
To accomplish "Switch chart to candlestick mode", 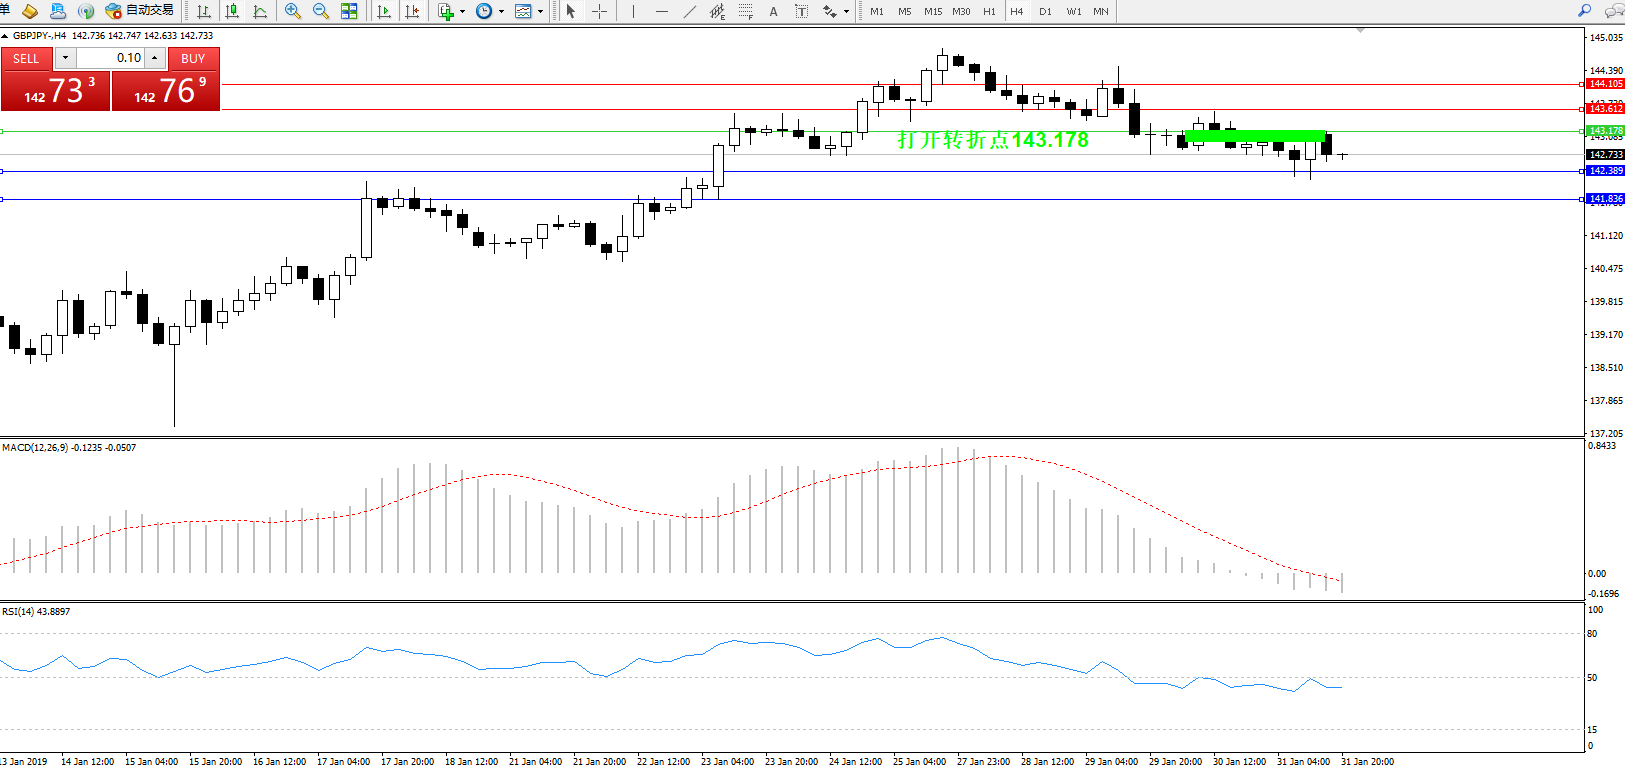I will [x=232, y=11].
